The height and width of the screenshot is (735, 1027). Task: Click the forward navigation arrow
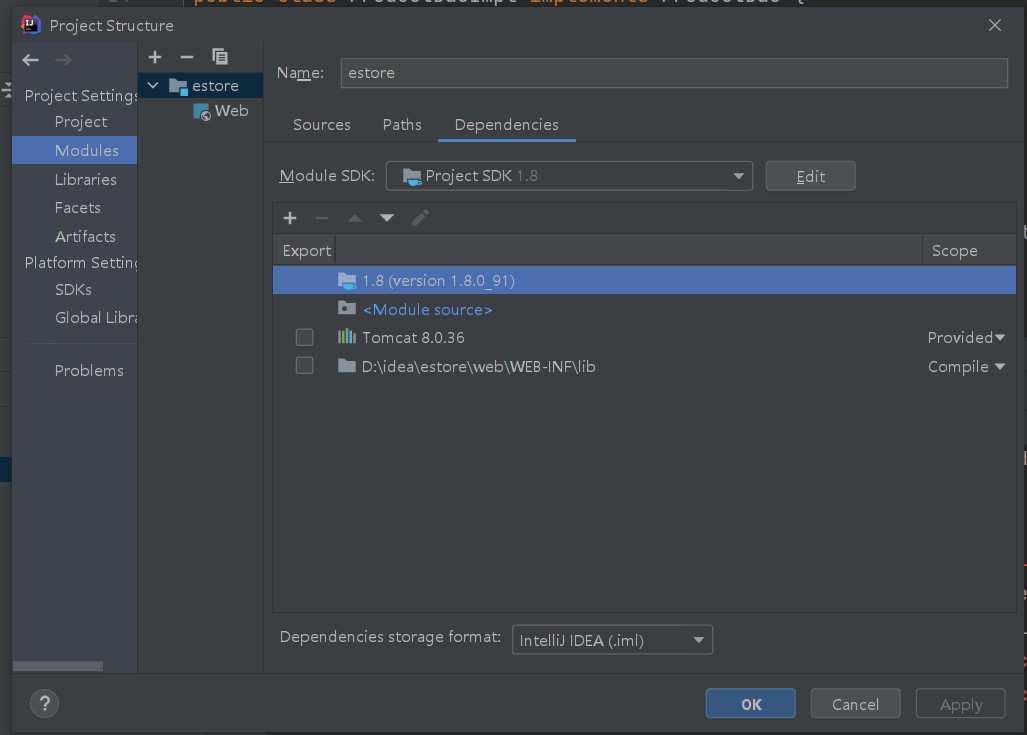[x=64, y=60]
